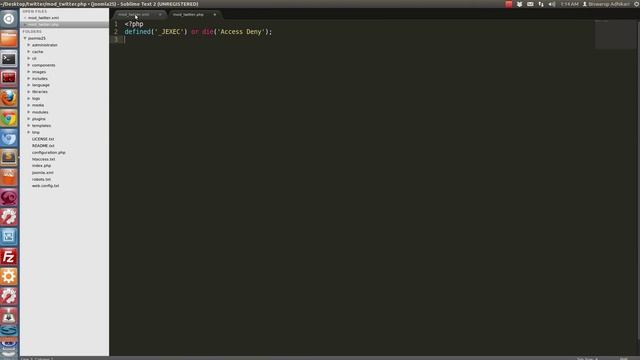This screenshot has width=640, height=360.
Task: Open configuration.php in the sidebar
Action: pyautogui.click(x=49, y=152)
